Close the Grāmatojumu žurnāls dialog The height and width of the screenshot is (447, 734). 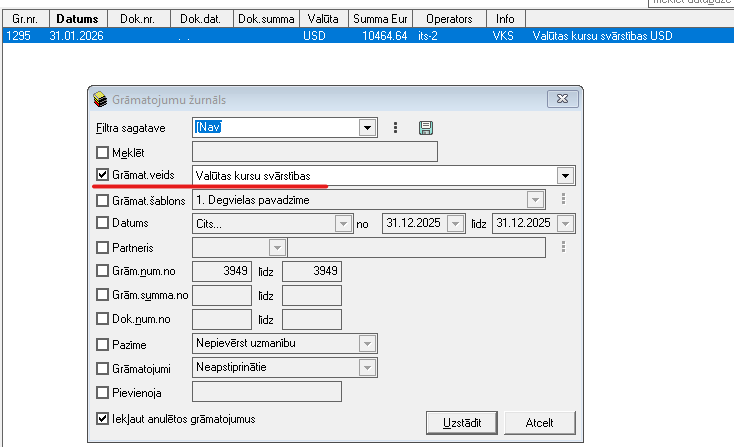click(x=567, y=99)
